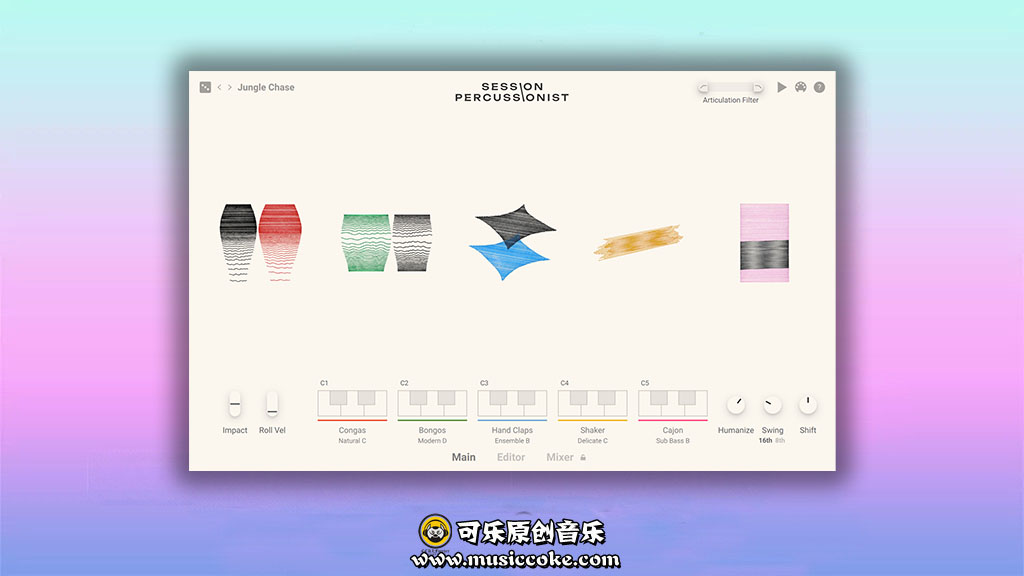Open the Congas Natural C instrument selector
Screen dimensions: 1024x576
click(352, 435)
